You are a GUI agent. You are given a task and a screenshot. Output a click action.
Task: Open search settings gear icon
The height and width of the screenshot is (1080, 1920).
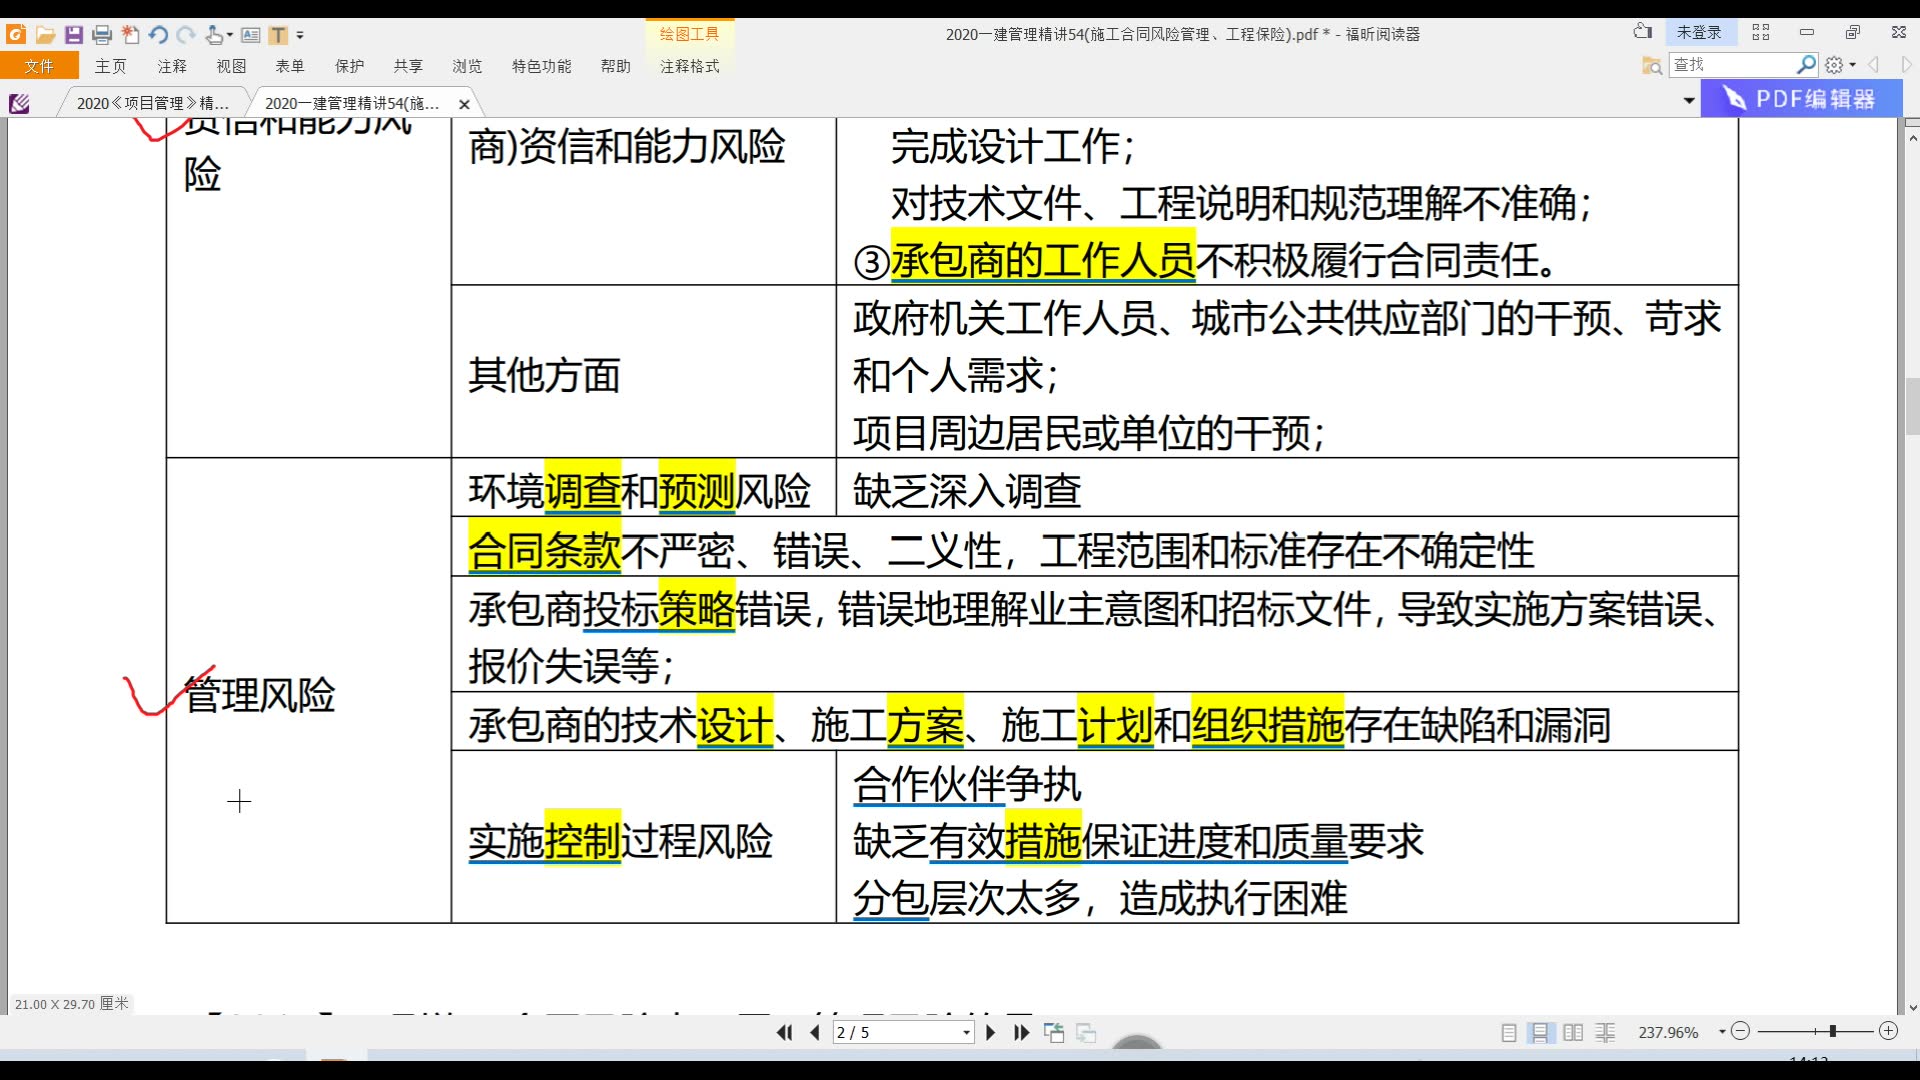(1834, 65)
